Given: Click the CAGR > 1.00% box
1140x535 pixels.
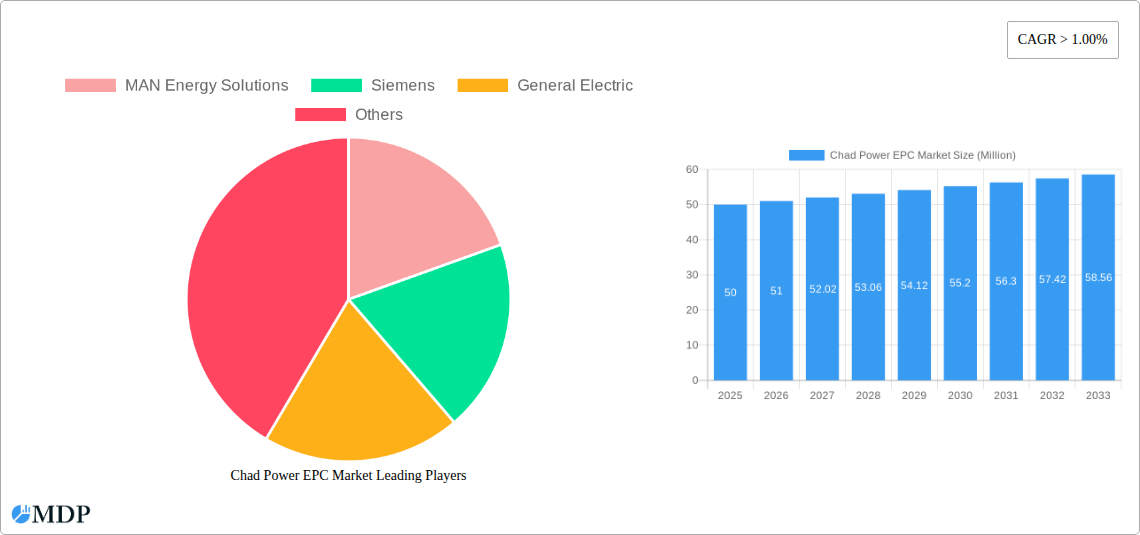Looking at the screenshot, I should tap(1062, 40).
